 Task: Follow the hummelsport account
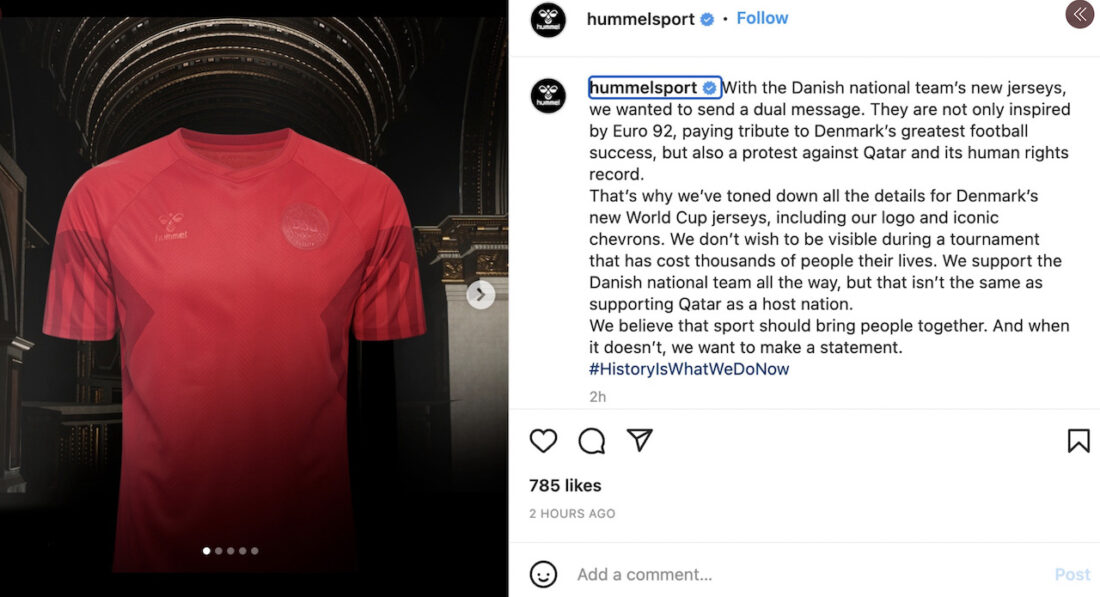click(762, 18)
